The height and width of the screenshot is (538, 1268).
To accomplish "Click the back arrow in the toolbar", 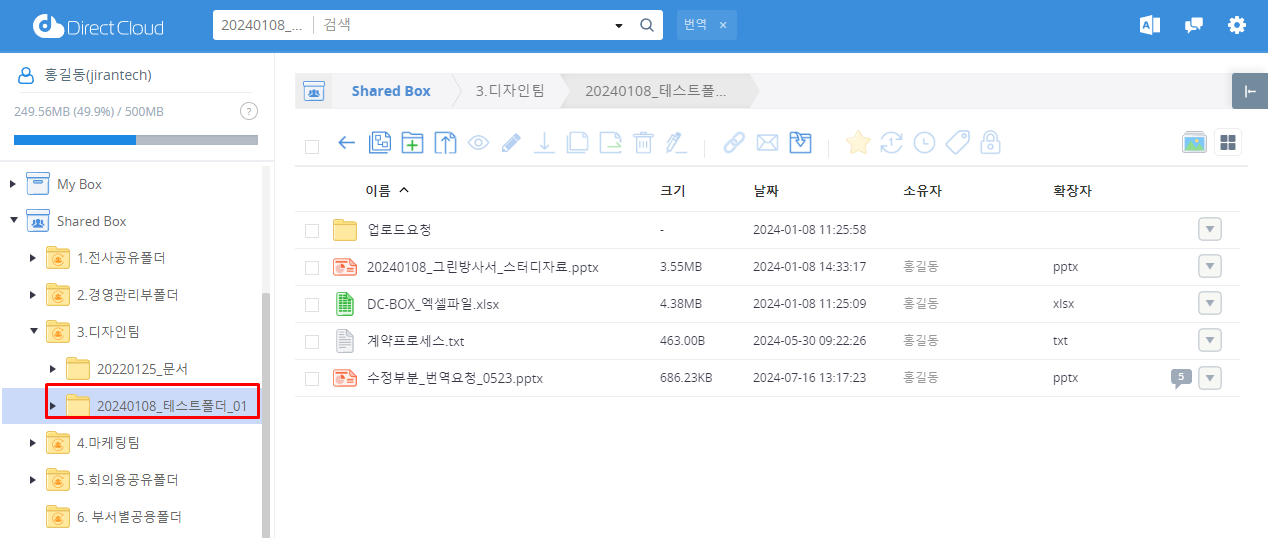I will pyautogui.click(x=347, y=143).
